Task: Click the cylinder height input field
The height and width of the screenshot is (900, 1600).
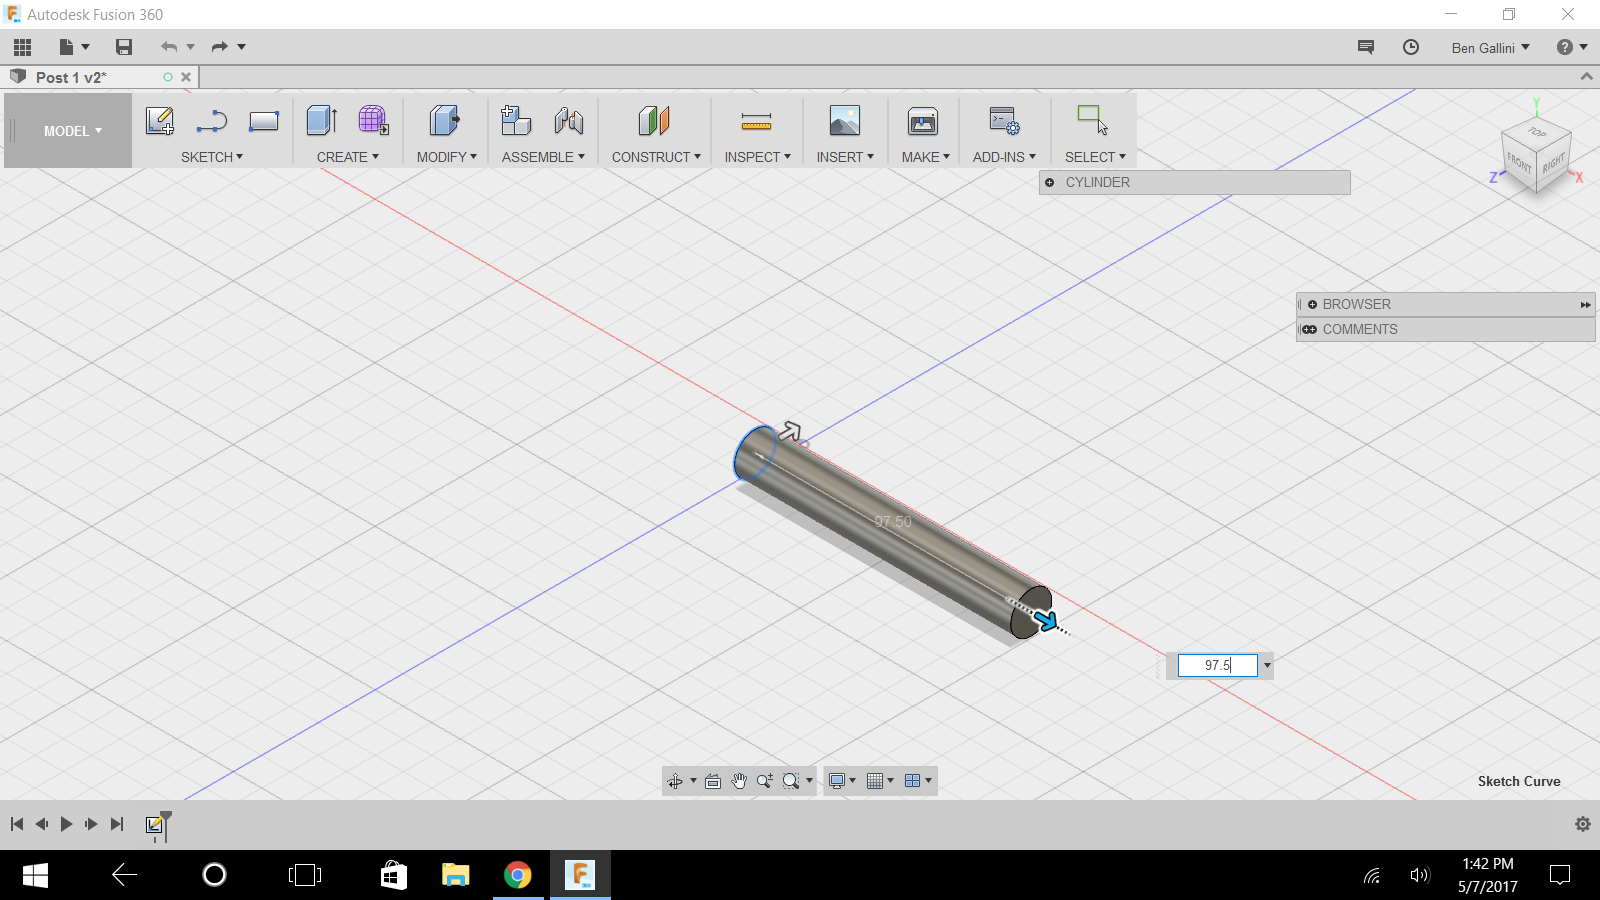Action: click(1218, 665)
